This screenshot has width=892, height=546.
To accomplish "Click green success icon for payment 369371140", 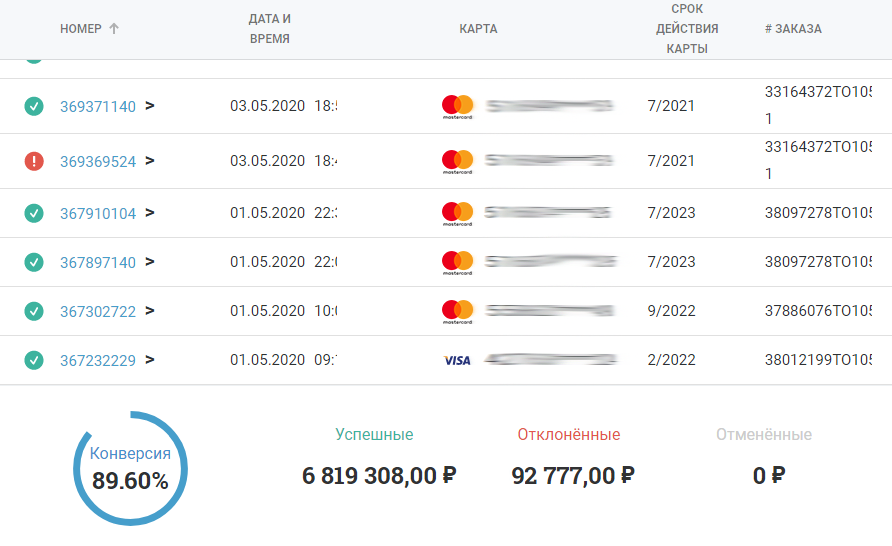I will 34,106.
